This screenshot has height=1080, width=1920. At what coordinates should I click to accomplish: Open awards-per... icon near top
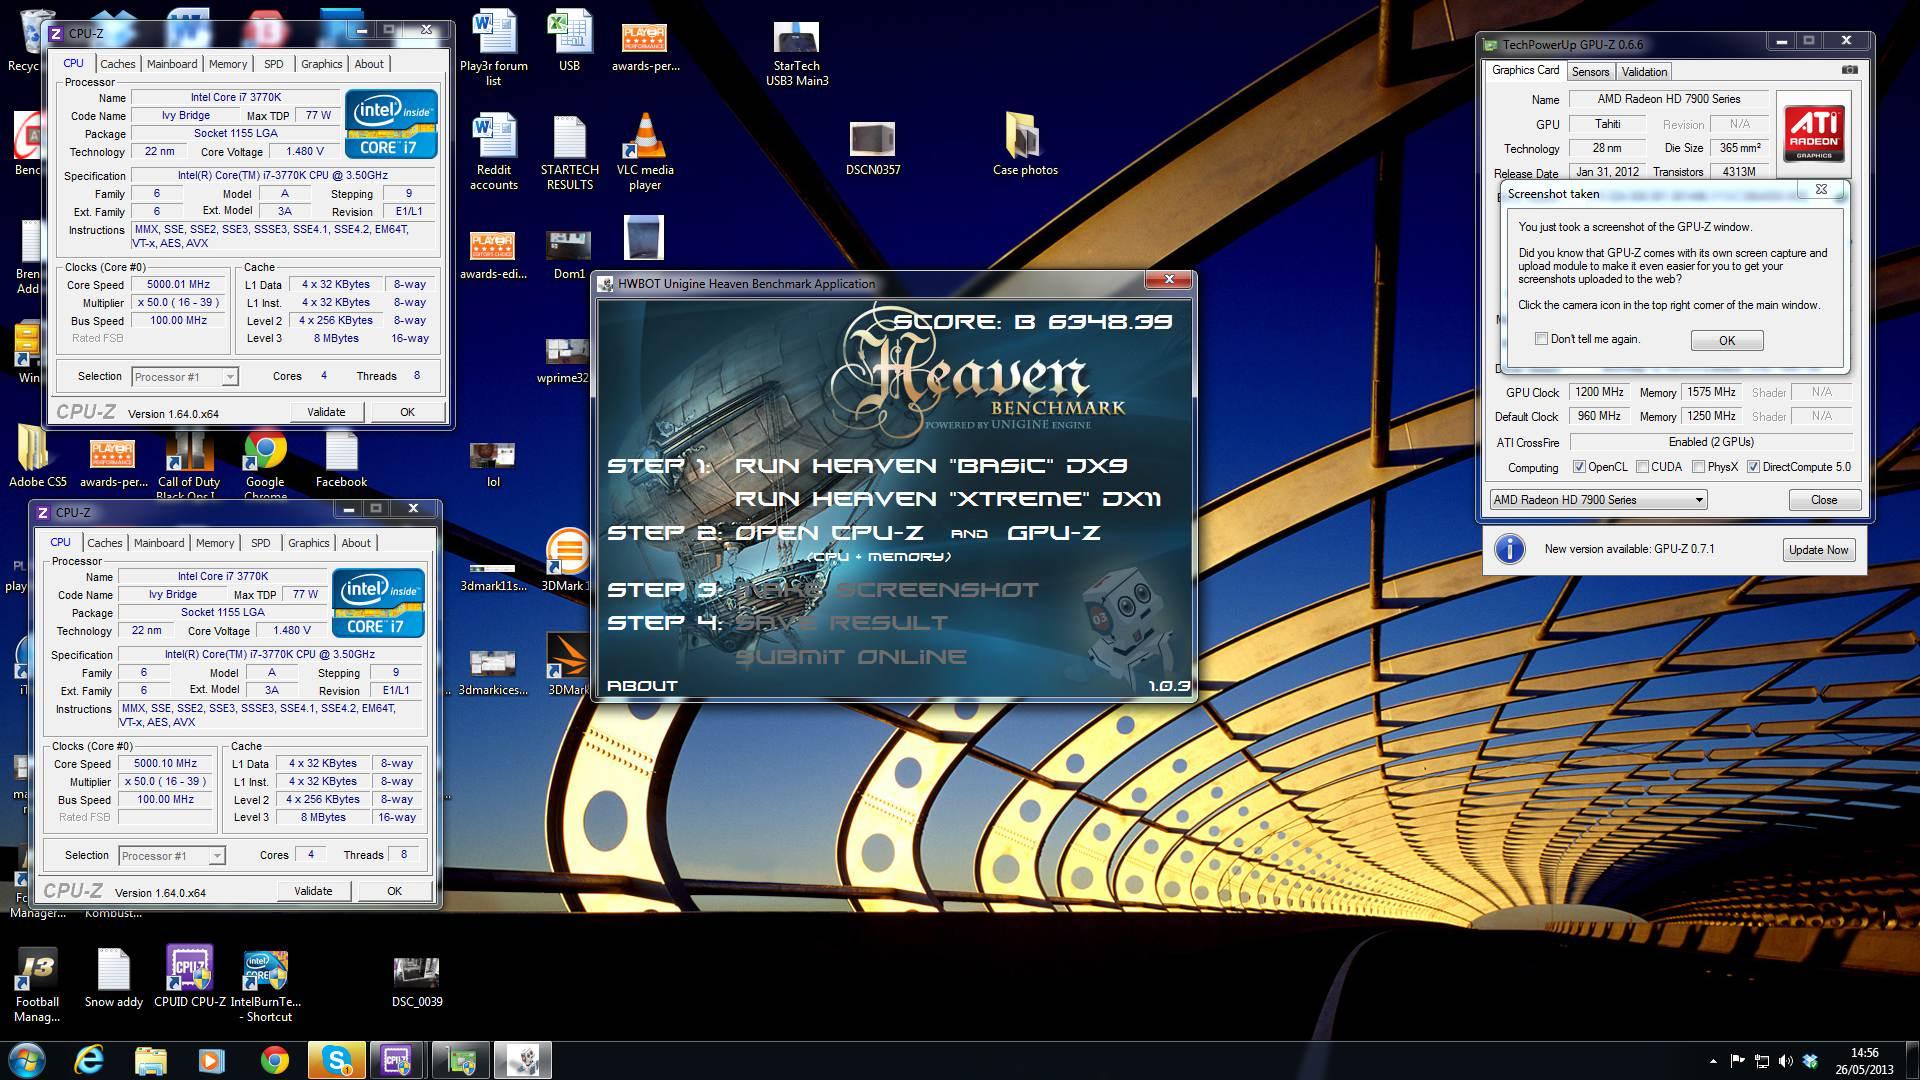(x=645, y=46)
